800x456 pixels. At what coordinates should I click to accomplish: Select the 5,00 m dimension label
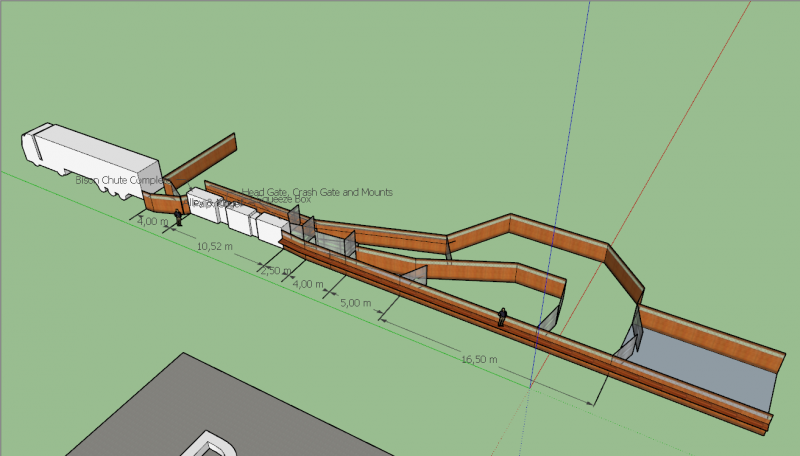pyautogui.click(x=355, y=303)
